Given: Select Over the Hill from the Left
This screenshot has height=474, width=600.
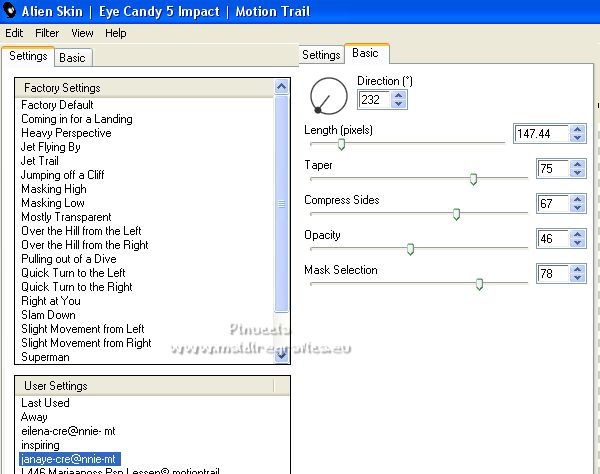Looking at the screenshot, I should [x=81, y=231].
